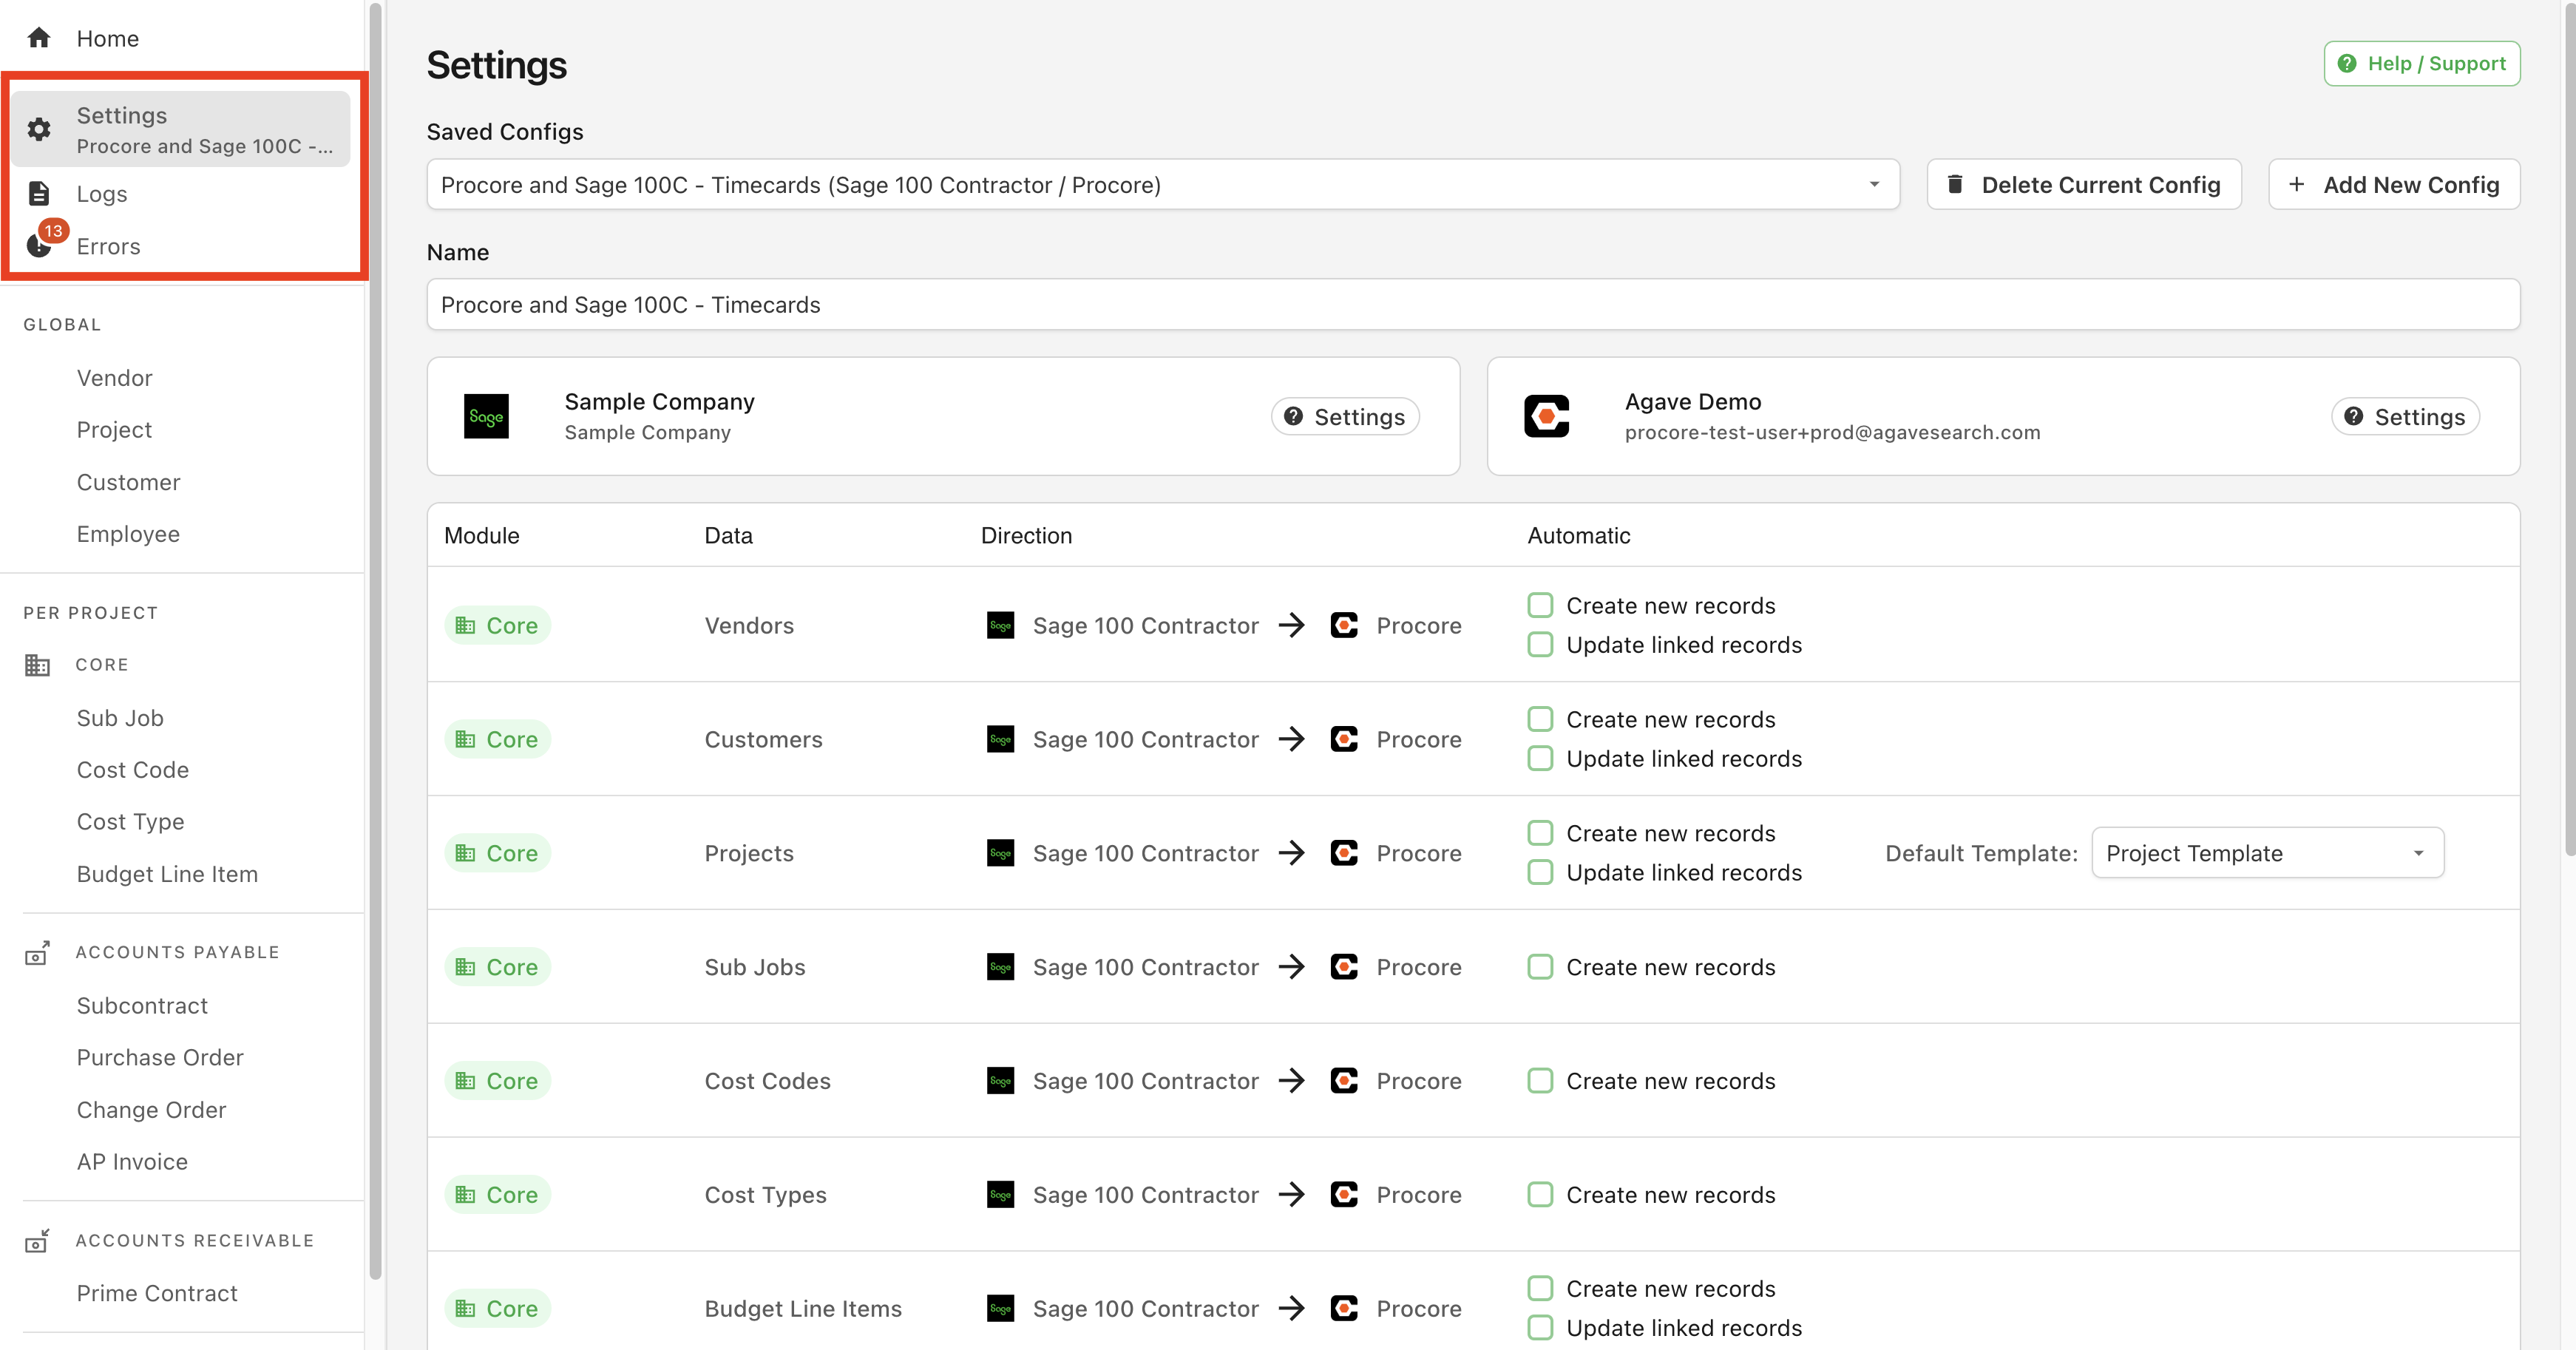Open Prime Contract under Accounts Receivable
The width and height of the screenshot is (2576, 1350).
157,1294
